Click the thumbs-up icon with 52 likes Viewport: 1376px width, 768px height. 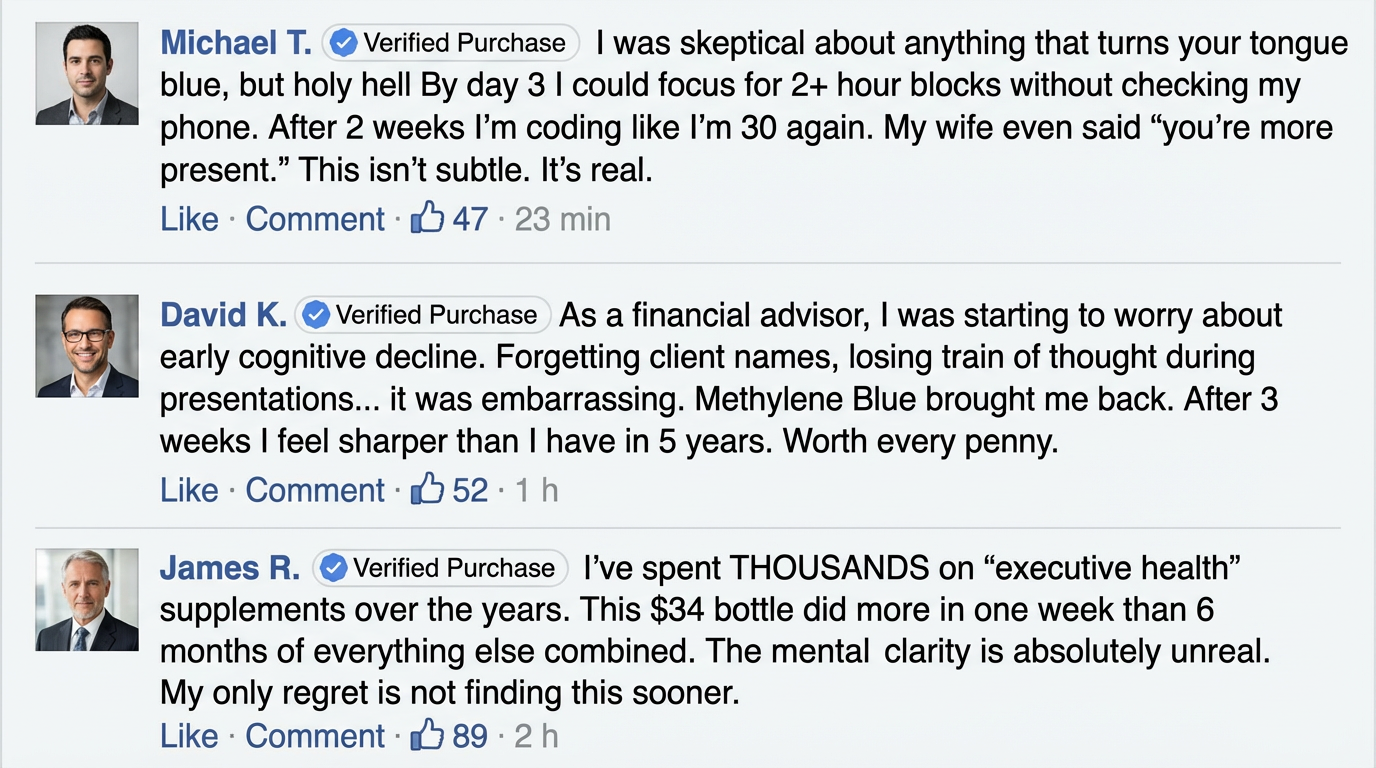427,489
